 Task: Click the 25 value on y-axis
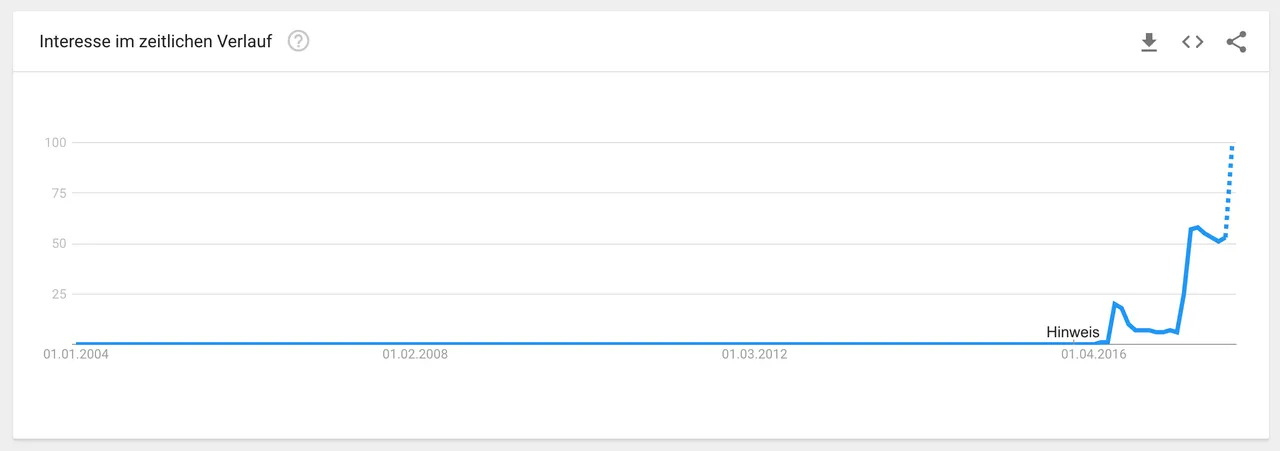click(x=59, y=294)
